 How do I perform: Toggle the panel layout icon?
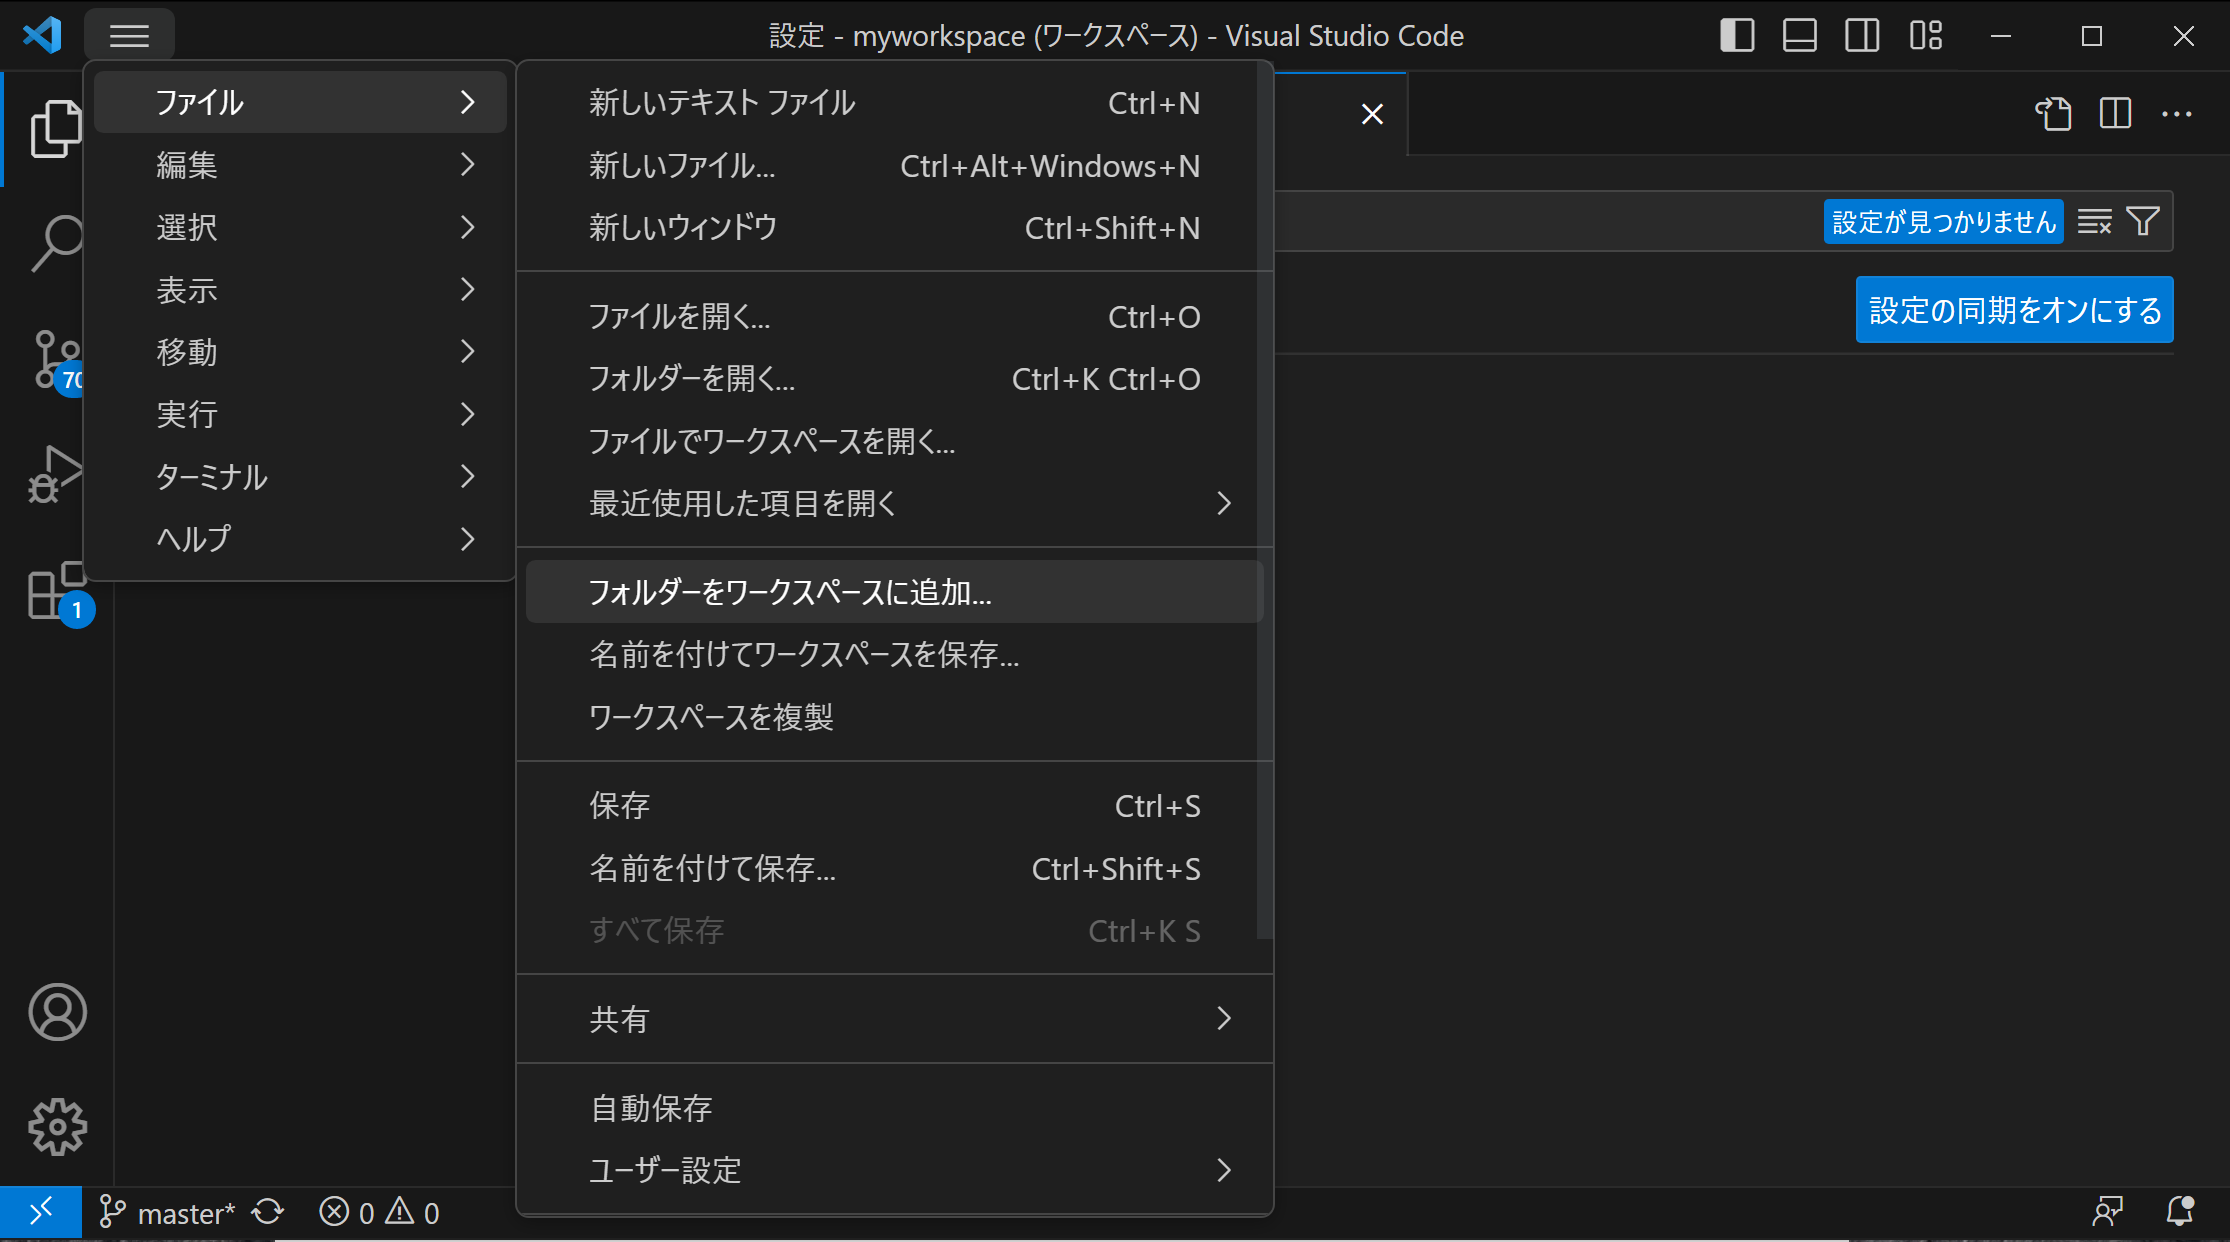coord(1800,36)
